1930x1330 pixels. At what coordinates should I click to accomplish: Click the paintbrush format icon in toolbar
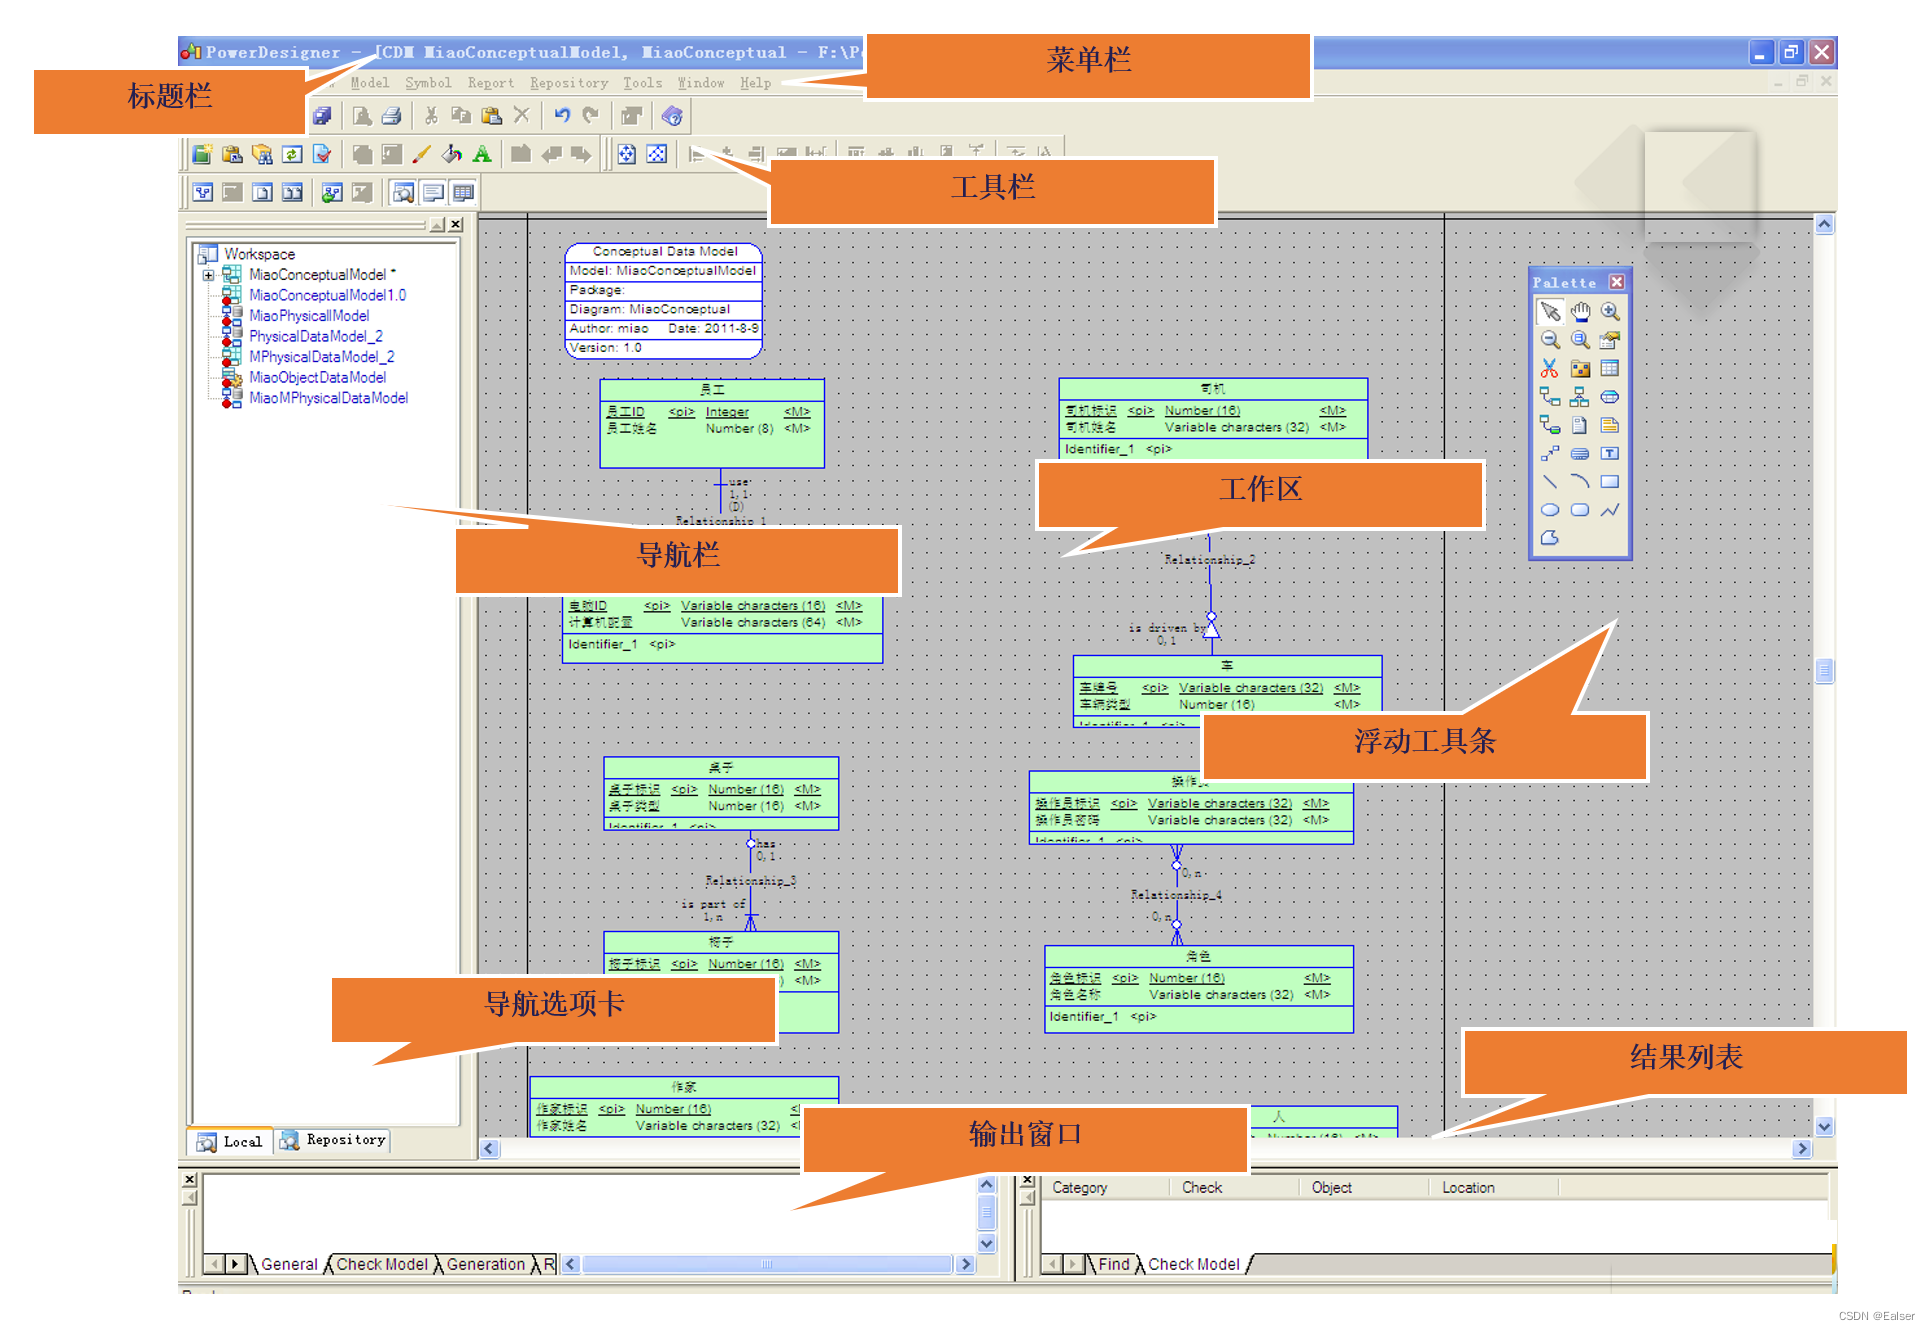[x=422, y=154]
